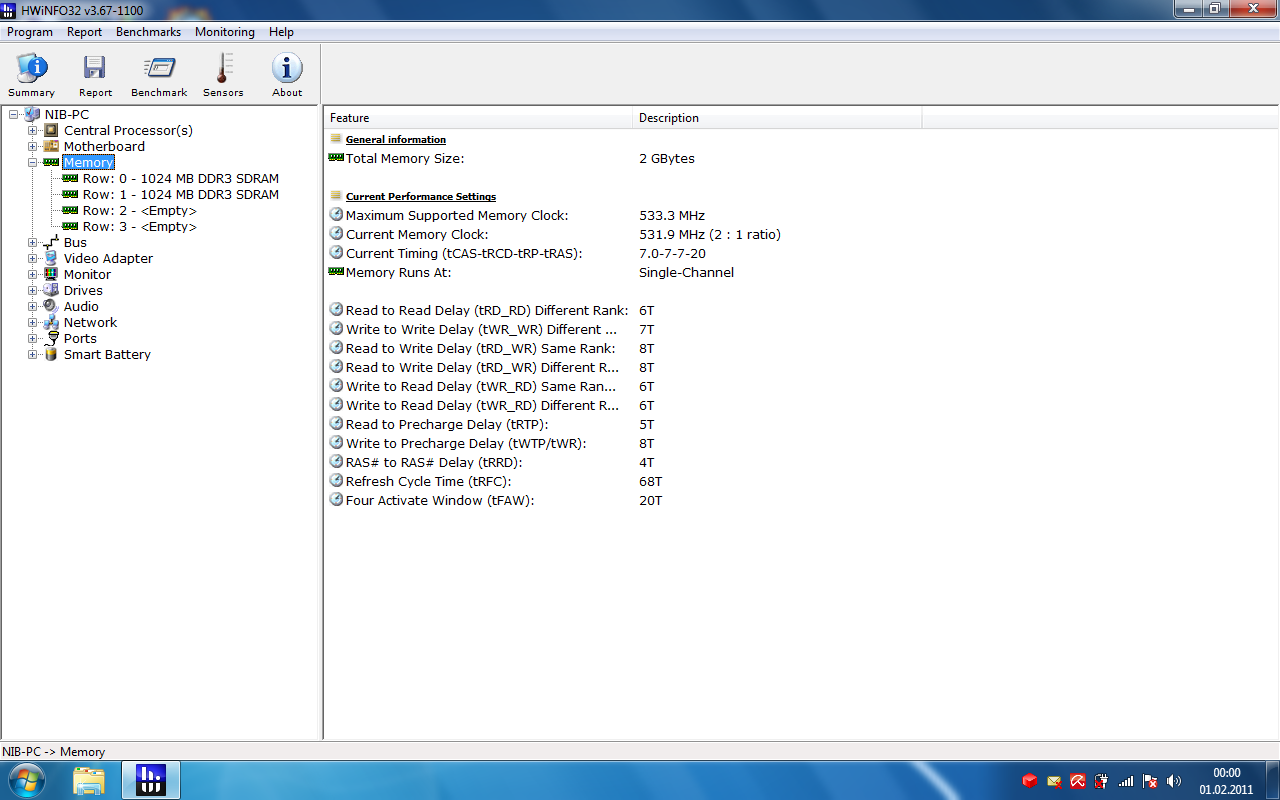This screenshot has height=800, width=1280.
Task: Select Row: 1 - 1024 MB DDR3 SDRAM
Action: (x=181, y=195)
